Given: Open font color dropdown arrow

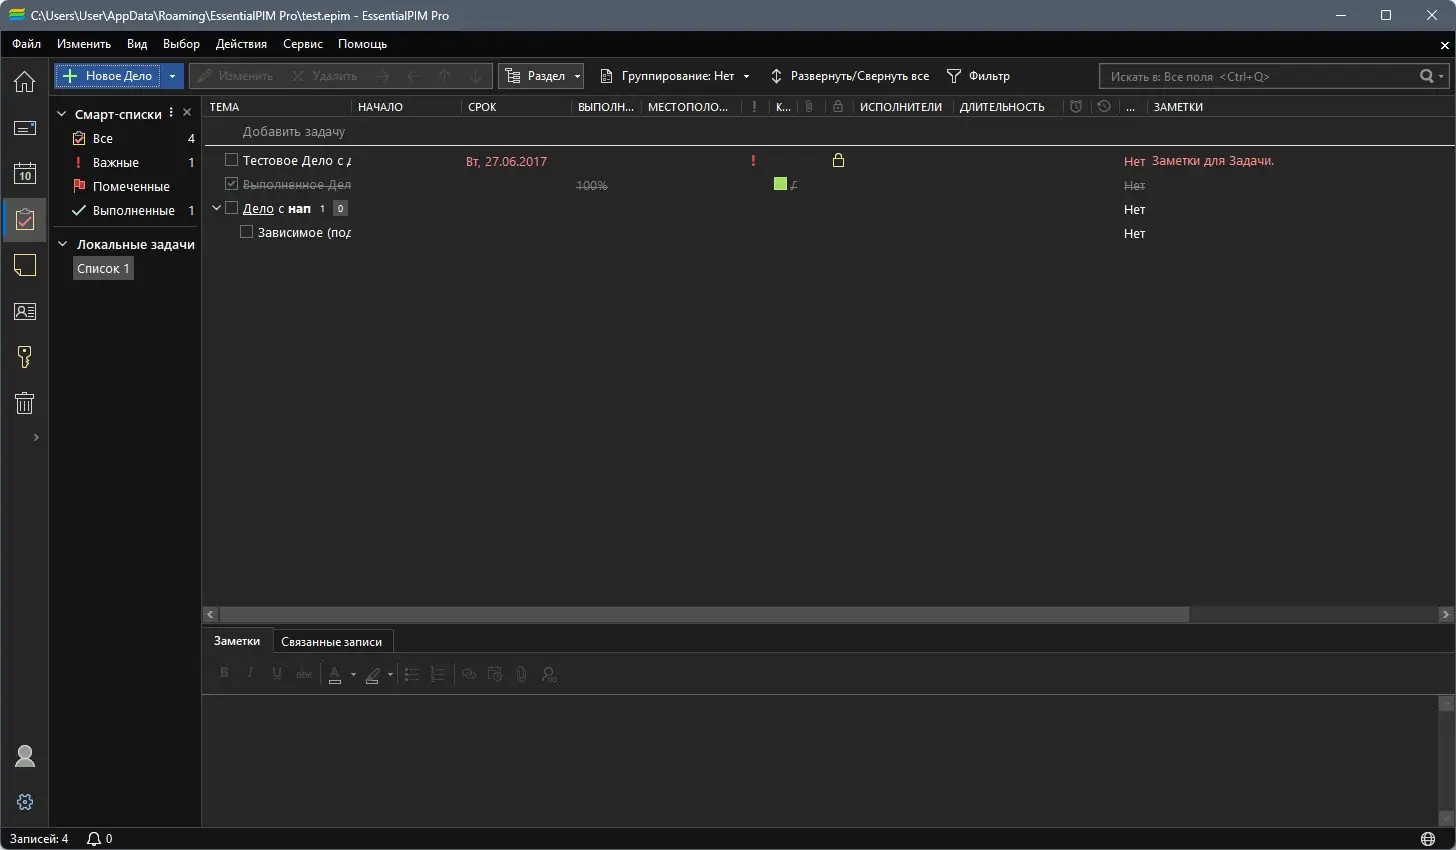Looking at the screenshot, I should coord(353,675).
